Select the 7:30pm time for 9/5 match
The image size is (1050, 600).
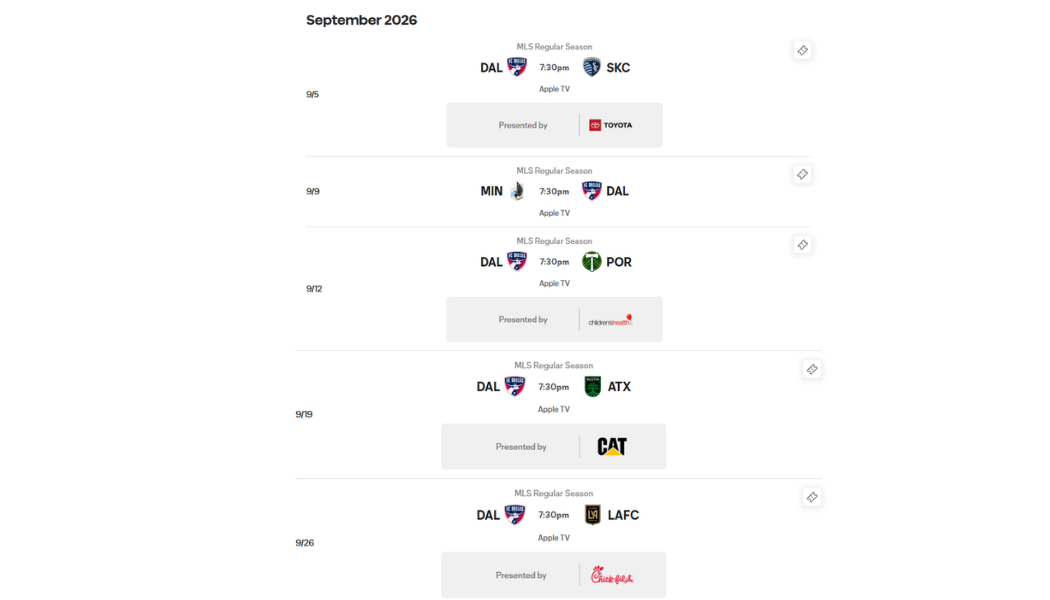[x=554, y=68]
